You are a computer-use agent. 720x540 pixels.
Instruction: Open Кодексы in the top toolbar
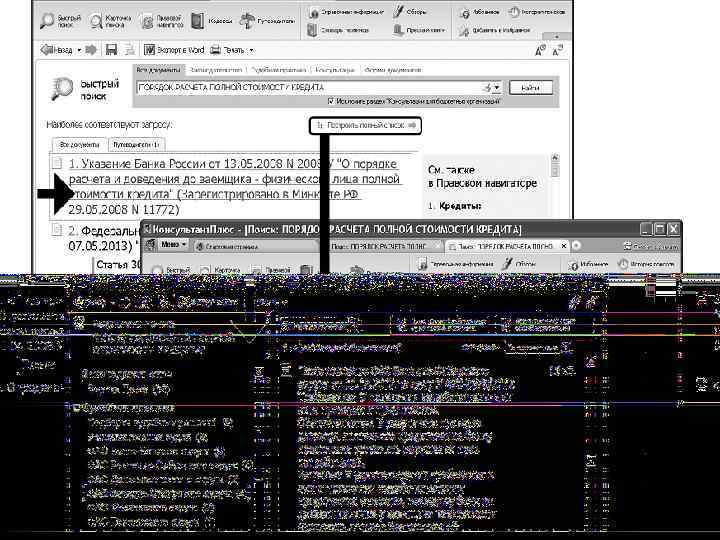point(212,21)
